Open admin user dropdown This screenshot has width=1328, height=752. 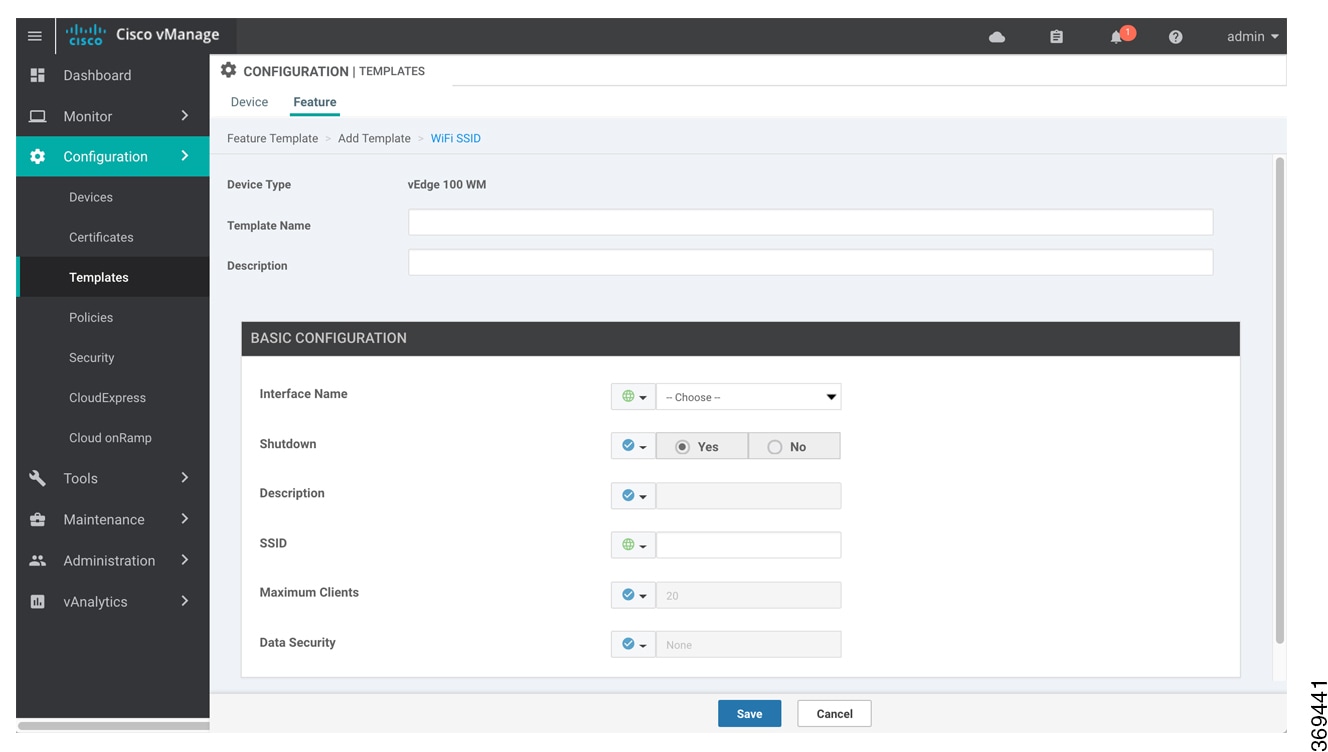(x=1252, y=37)
